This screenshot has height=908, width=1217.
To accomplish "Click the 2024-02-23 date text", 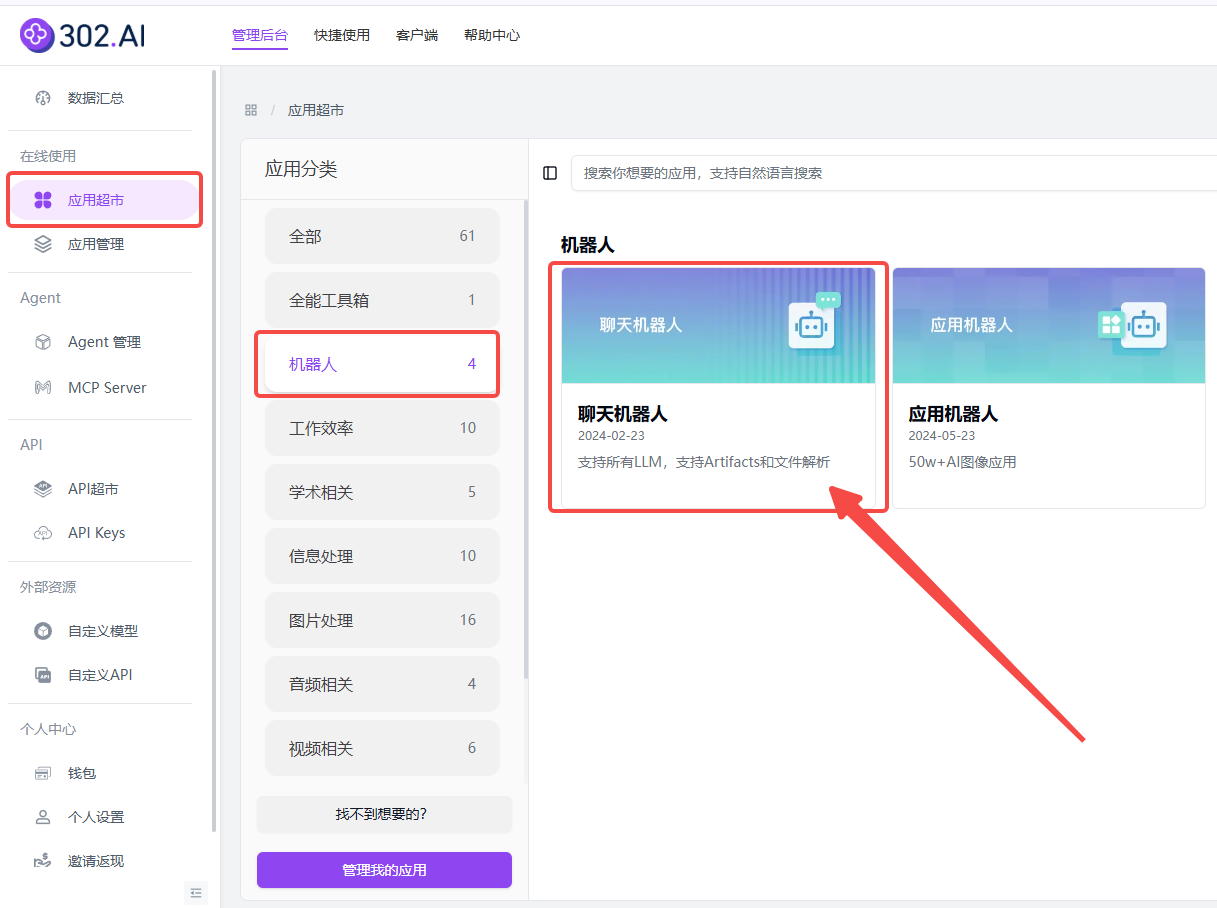I will 611,436.
